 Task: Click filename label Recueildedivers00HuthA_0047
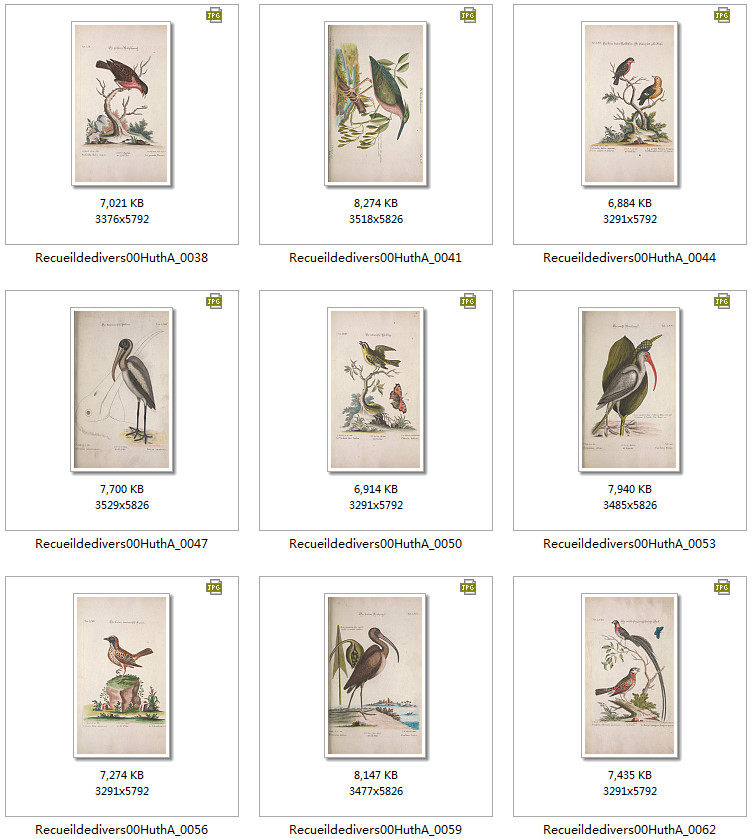[x=121, y=544]
